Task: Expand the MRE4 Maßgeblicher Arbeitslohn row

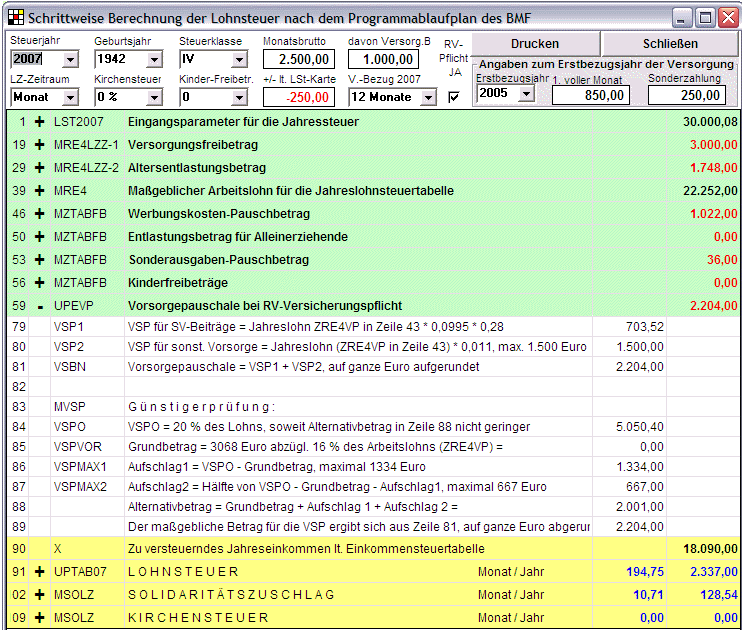Action: point(40,190)
